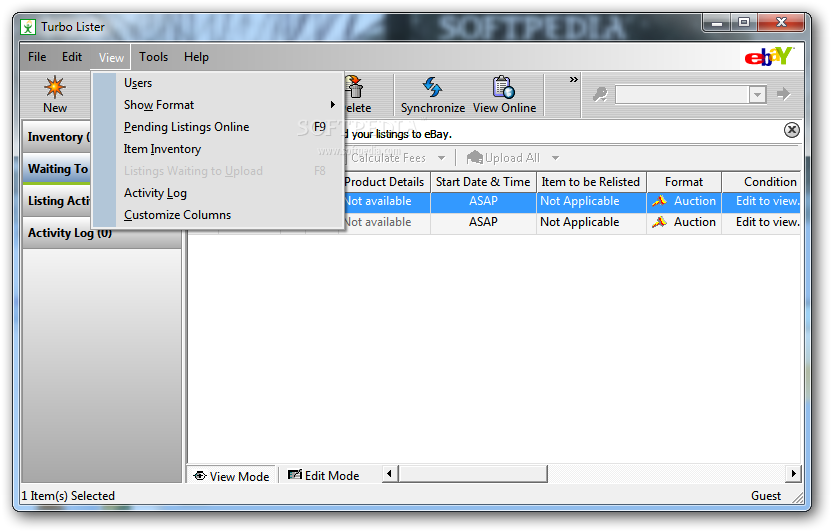Click the Calculate Fees button
The image size is (832, 532).
click(x=388, y=158)
